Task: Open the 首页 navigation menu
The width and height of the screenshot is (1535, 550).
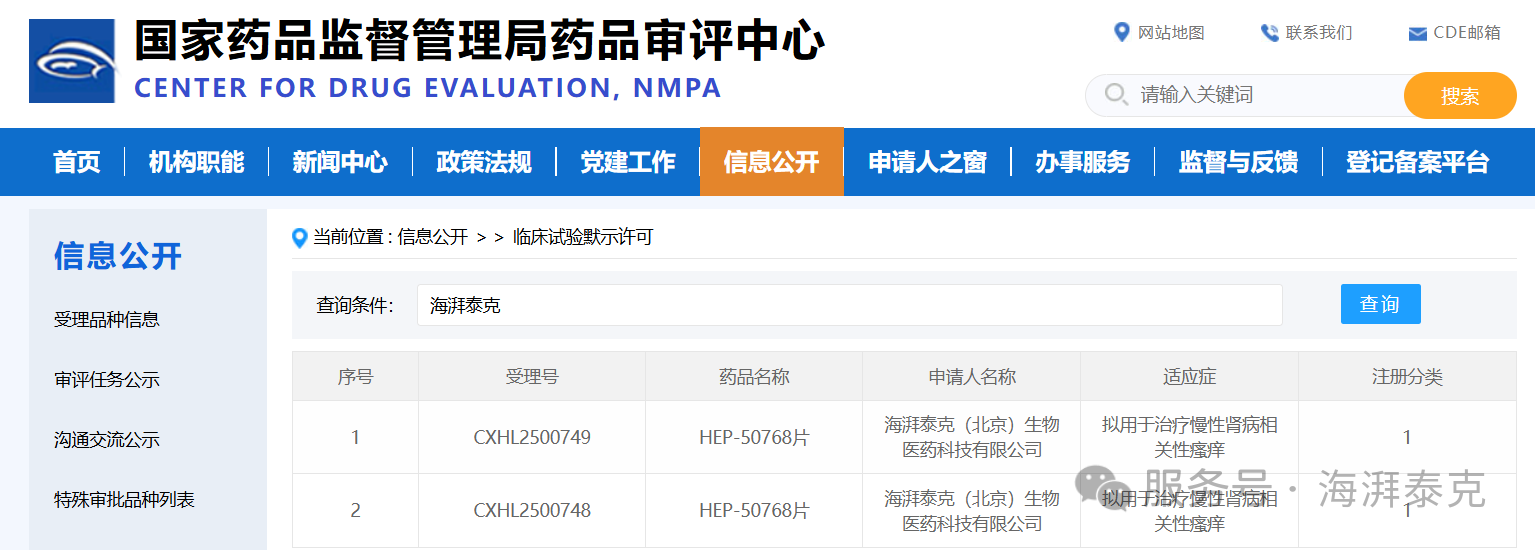Action: pyautogui.click(x=77, y=162)
